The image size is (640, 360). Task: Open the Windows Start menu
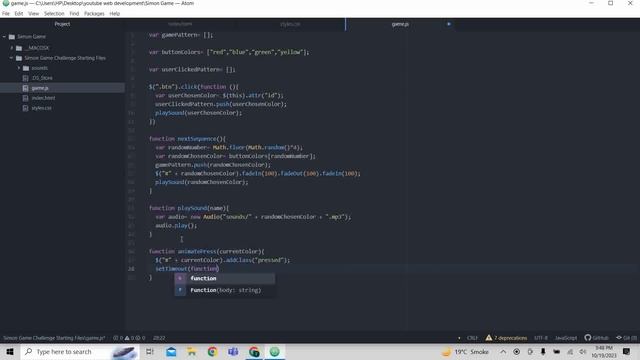tap(10, 351)
